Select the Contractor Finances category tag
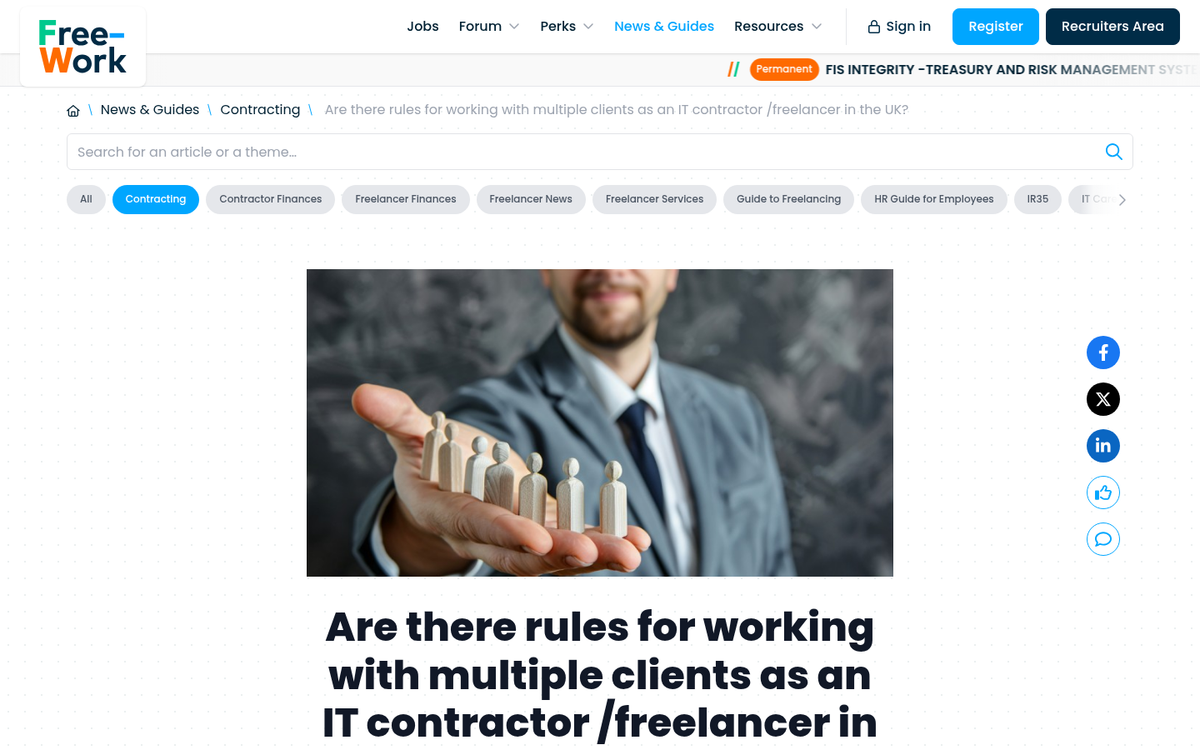The width and height of the screenshot is (1200, 750). coord(271,199)
